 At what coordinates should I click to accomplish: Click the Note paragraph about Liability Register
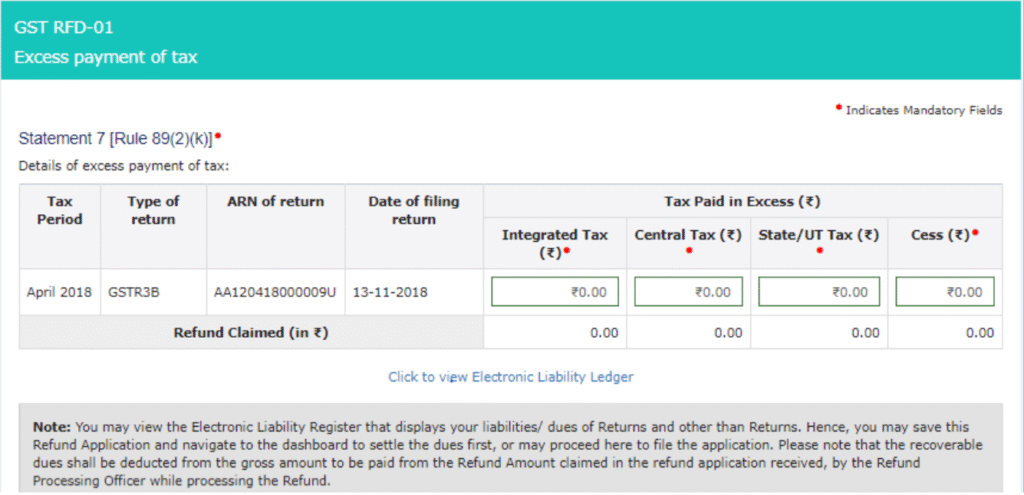tap(510, 452)
